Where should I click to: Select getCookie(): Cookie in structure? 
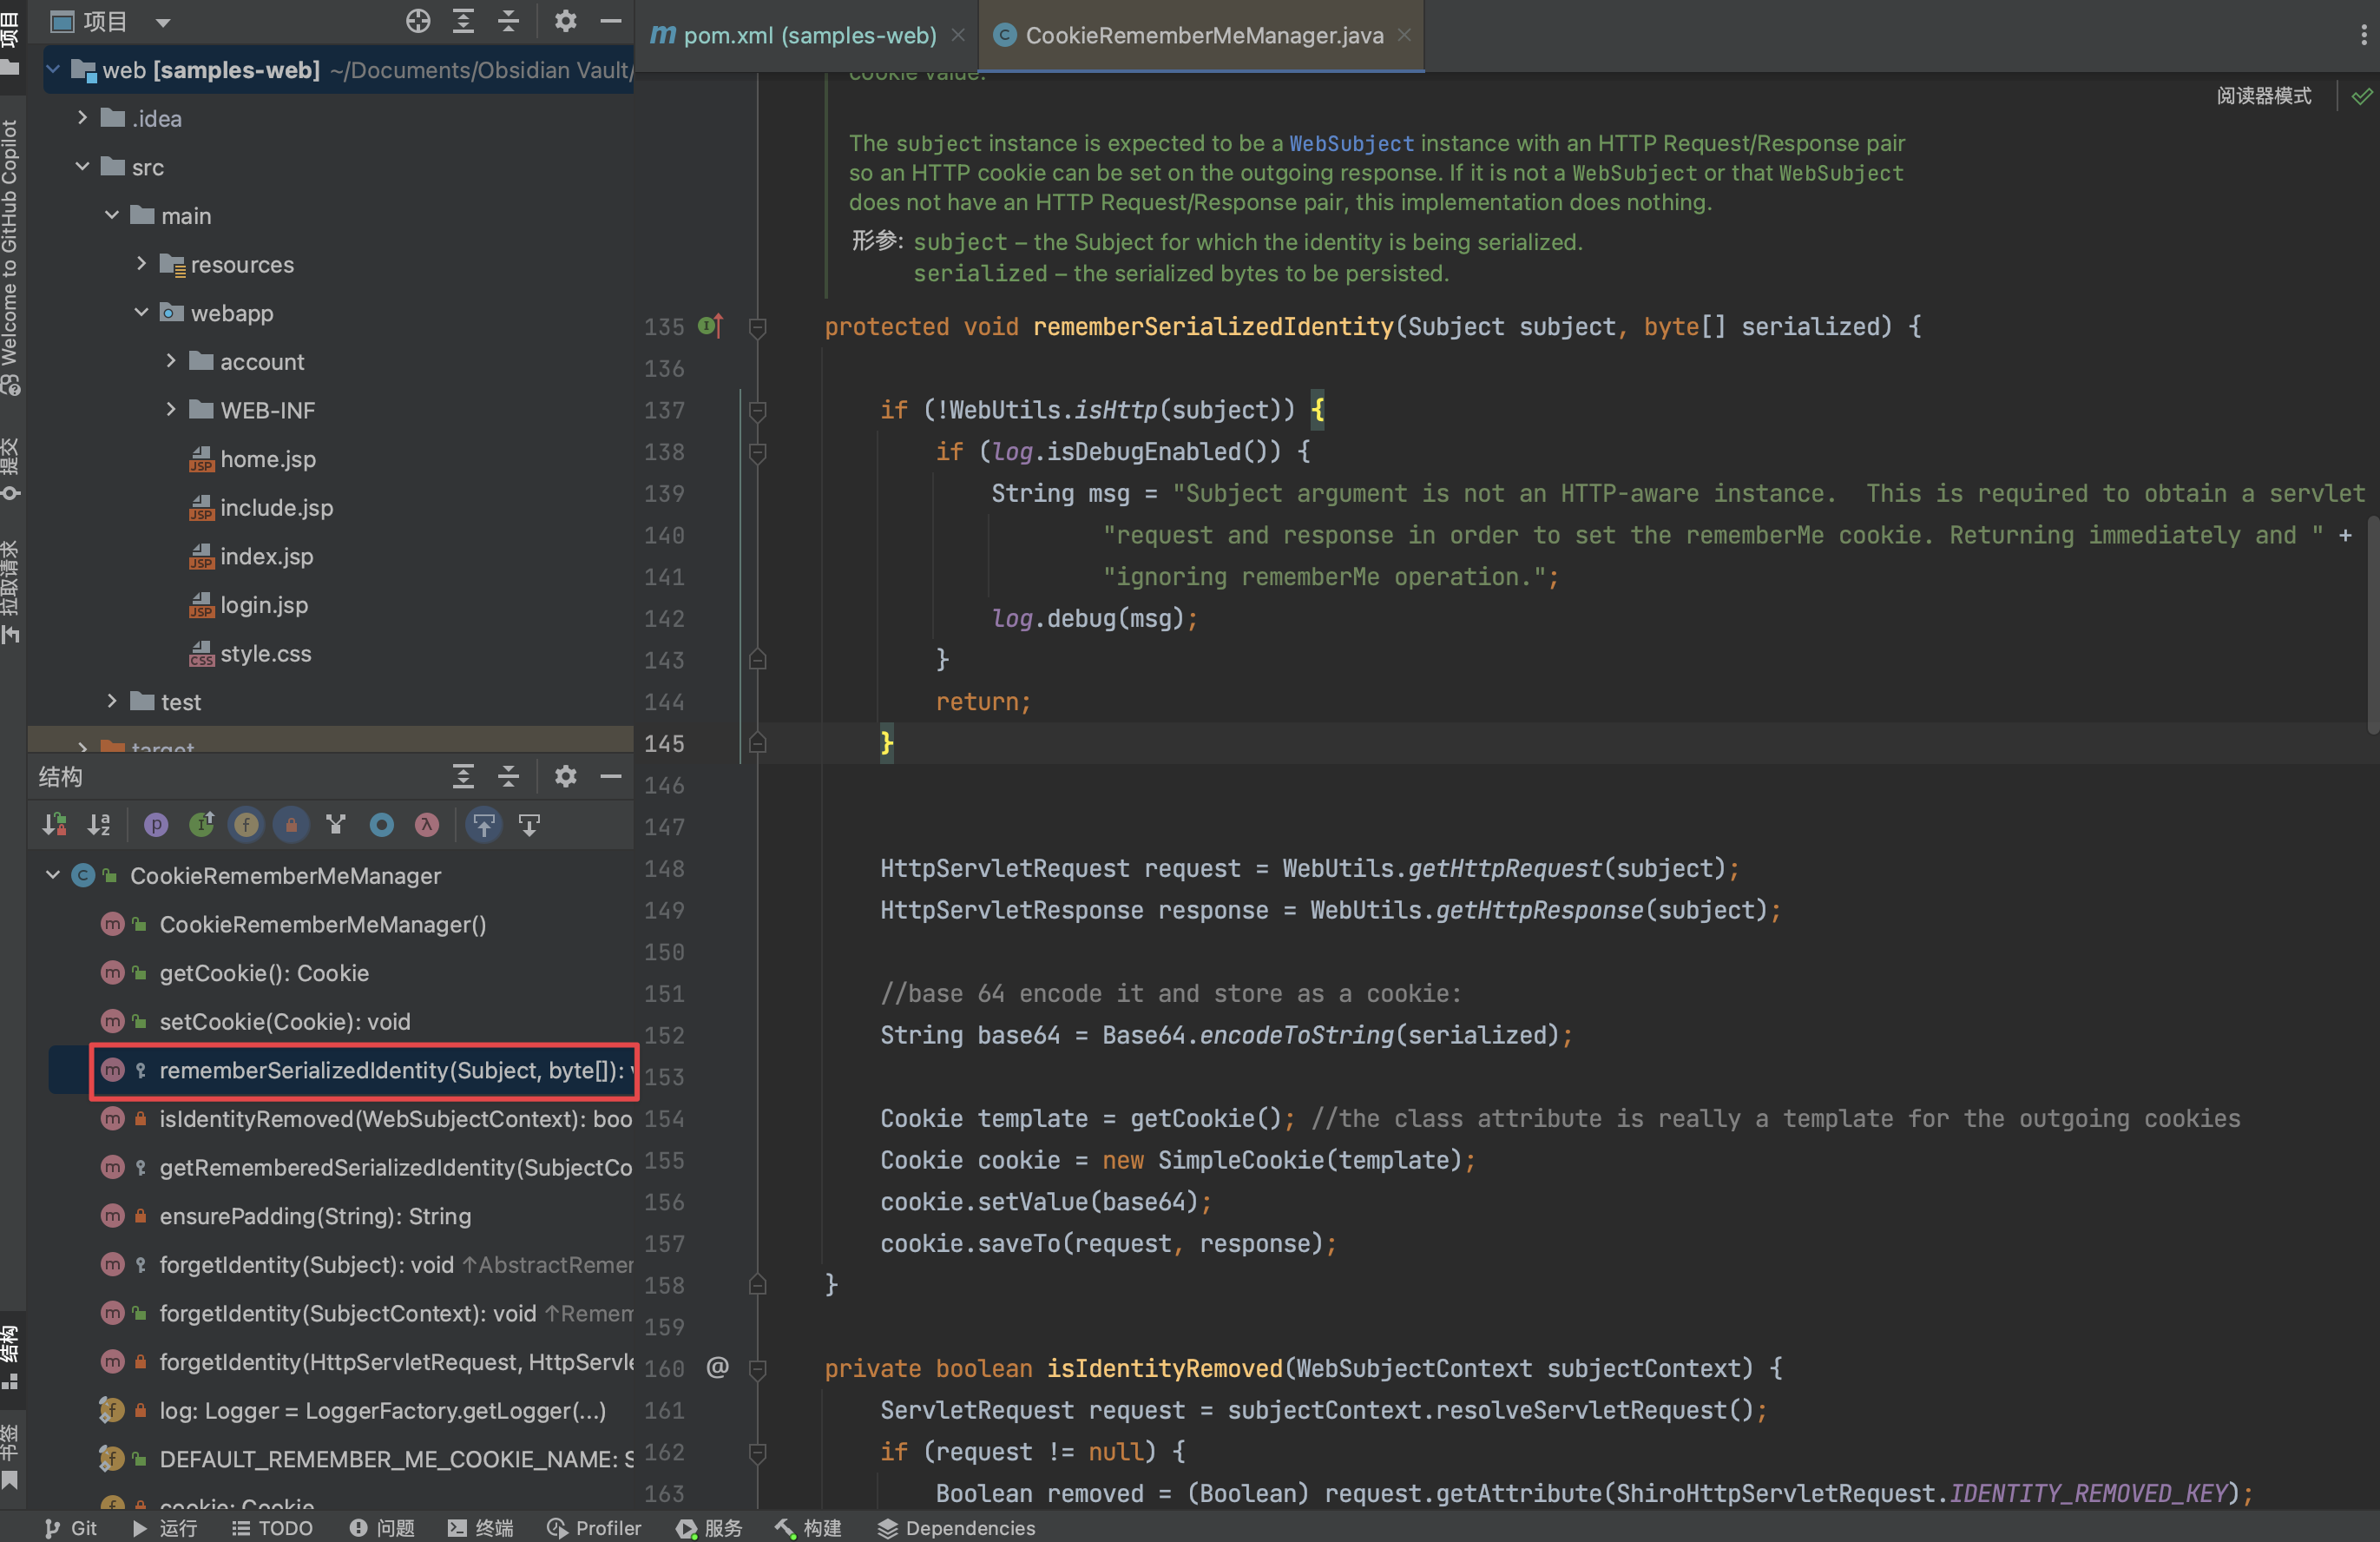[x=264, y=972]
